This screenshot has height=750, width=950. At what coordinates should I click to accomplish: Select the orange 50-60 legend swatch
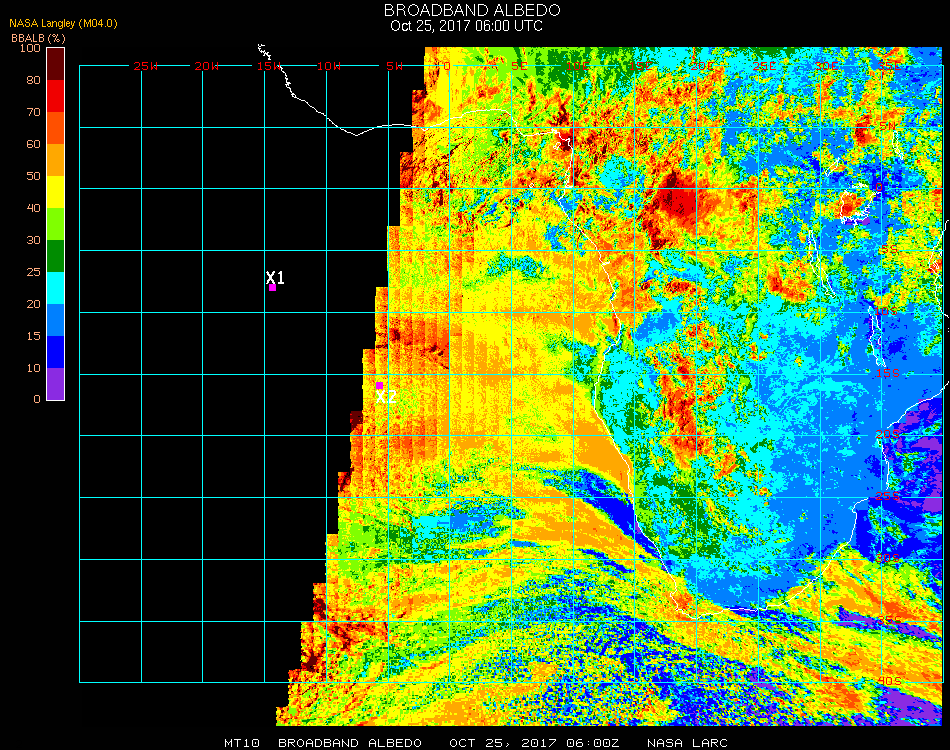tap(56, 160)
